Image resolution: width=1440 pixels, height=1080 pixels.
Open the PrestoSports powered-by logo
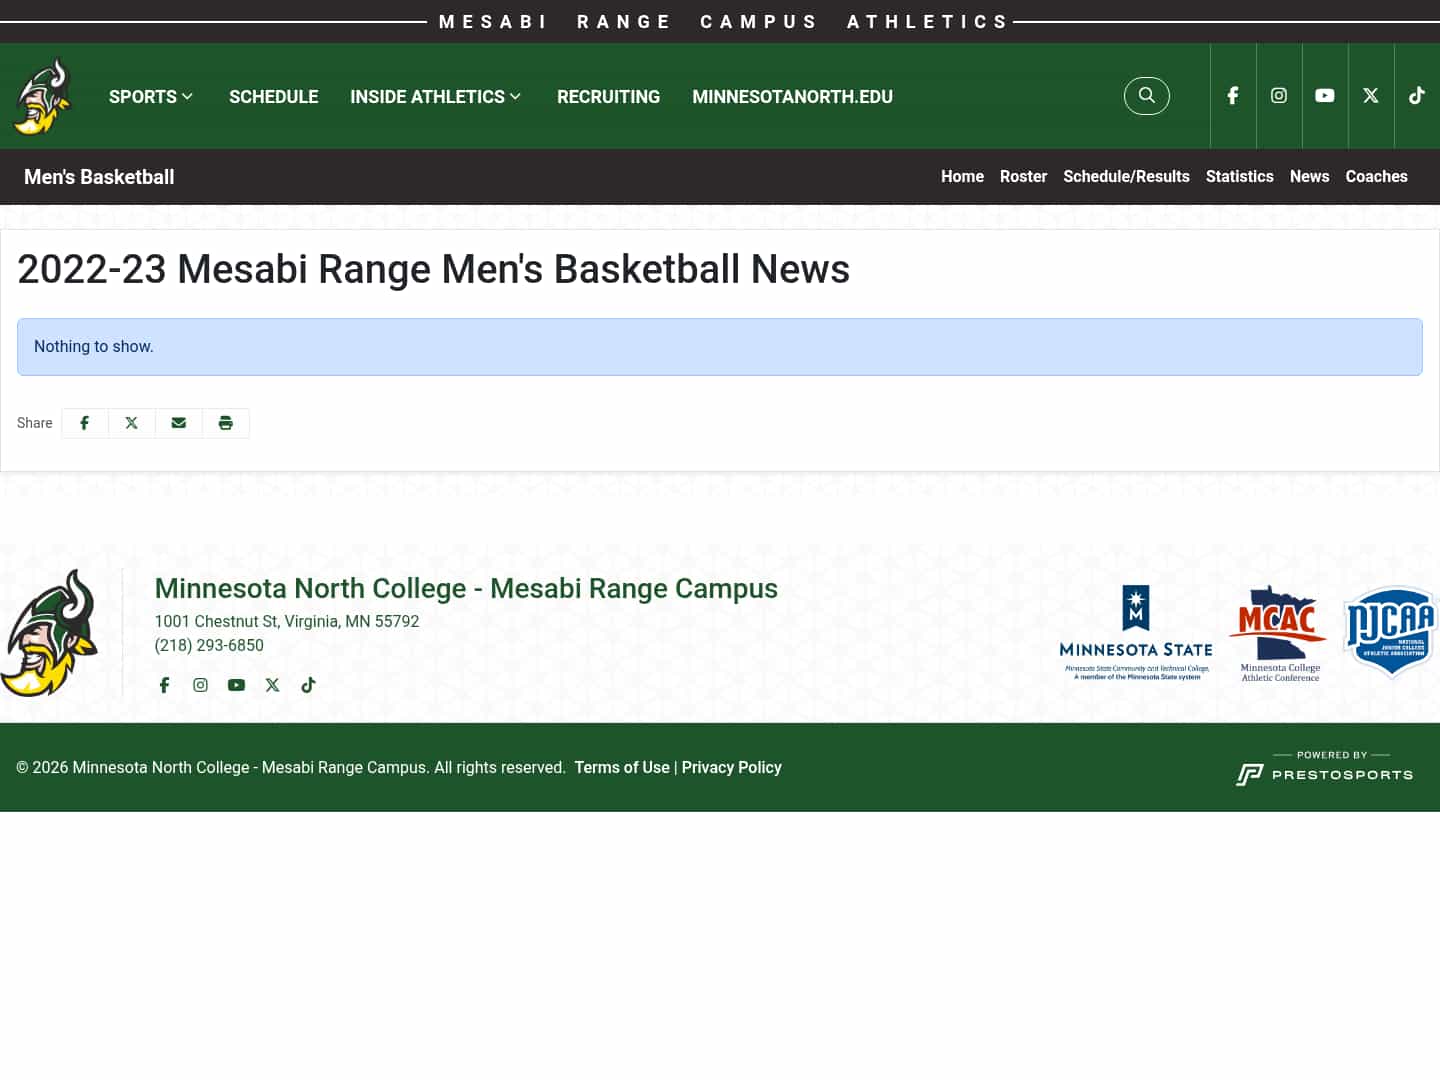point(1325,768)
